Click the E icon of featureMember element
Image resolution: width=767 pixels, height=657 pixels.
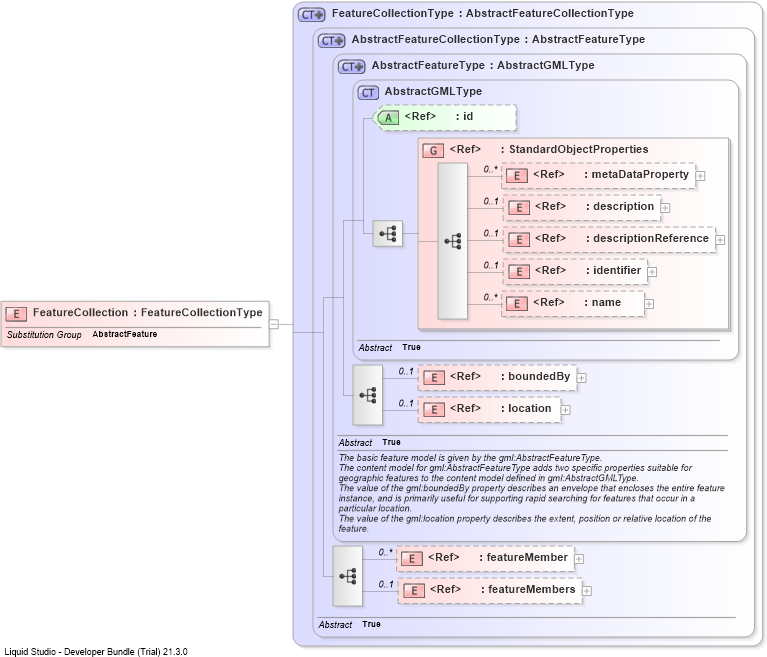pos(412,559)
